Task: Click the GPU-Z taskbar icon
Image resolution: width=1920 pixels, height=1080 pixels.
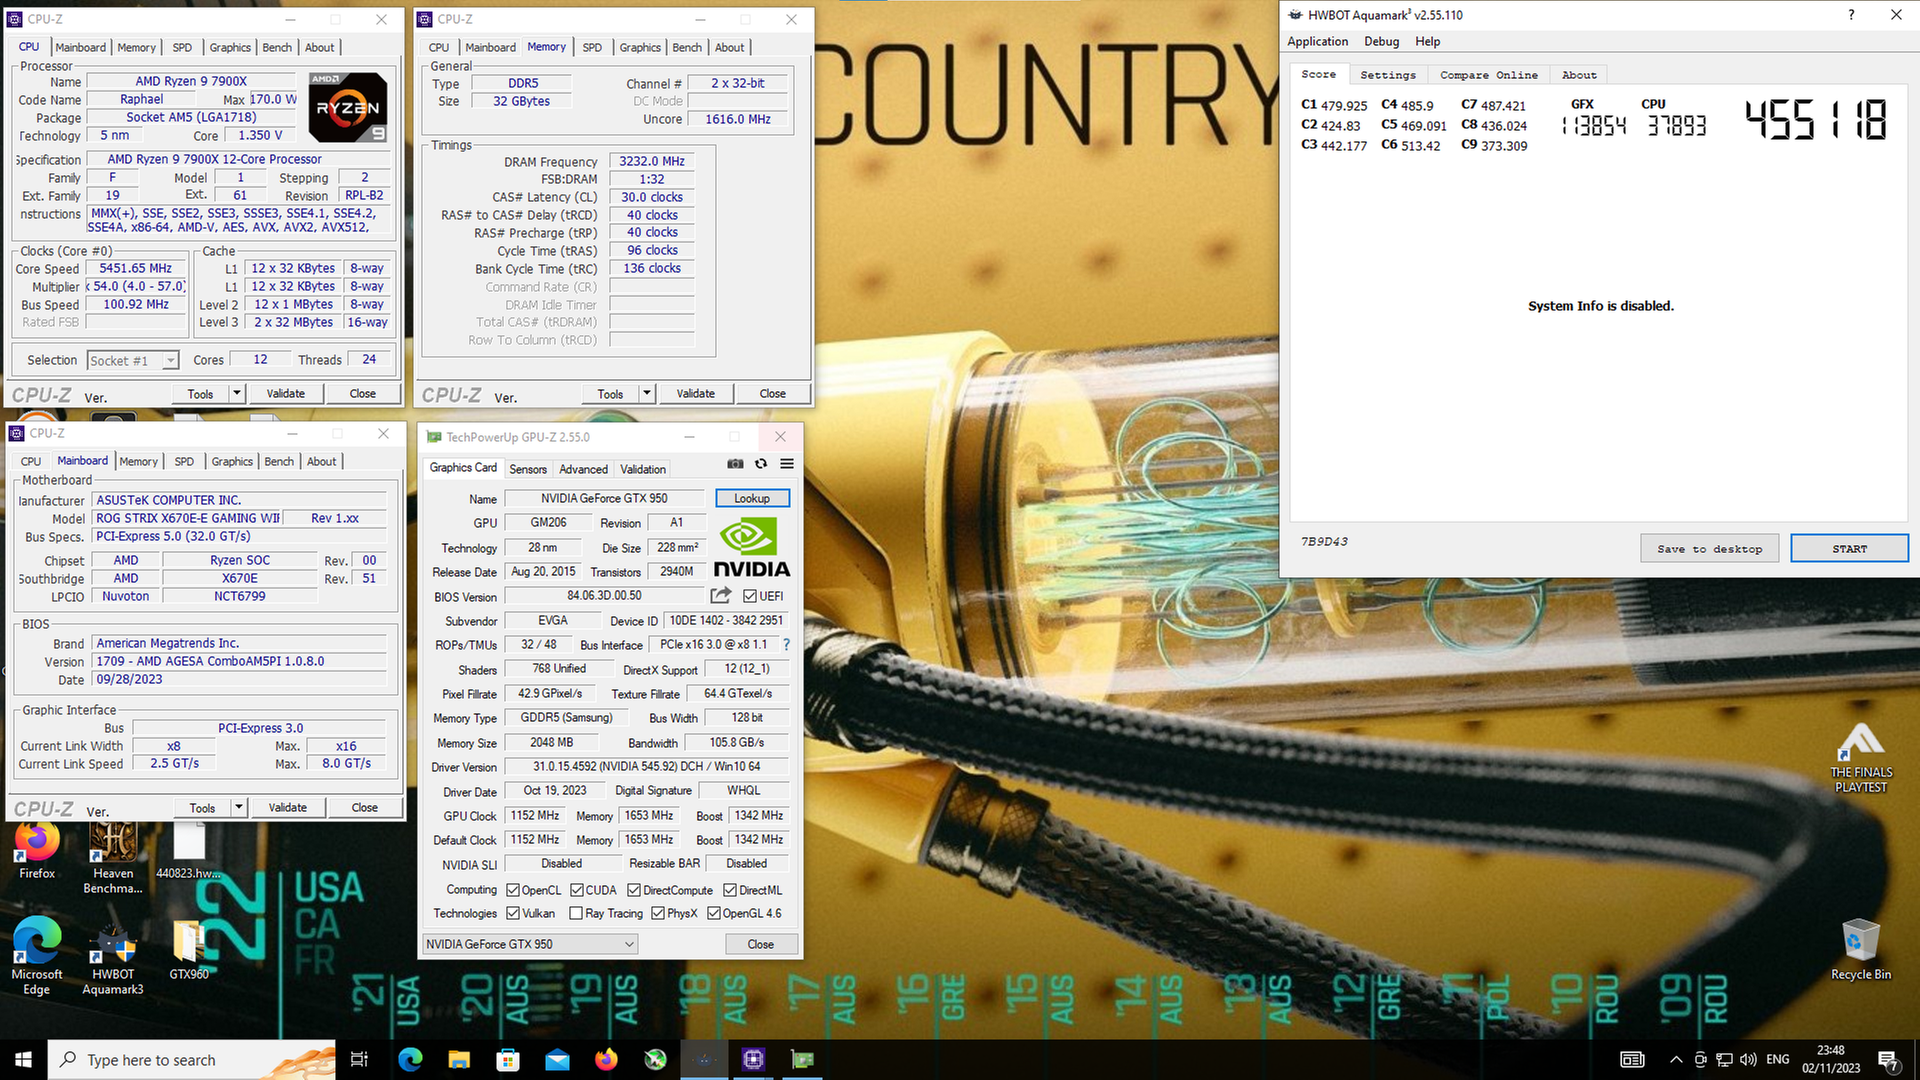Action: click(x=802, y=1060)
